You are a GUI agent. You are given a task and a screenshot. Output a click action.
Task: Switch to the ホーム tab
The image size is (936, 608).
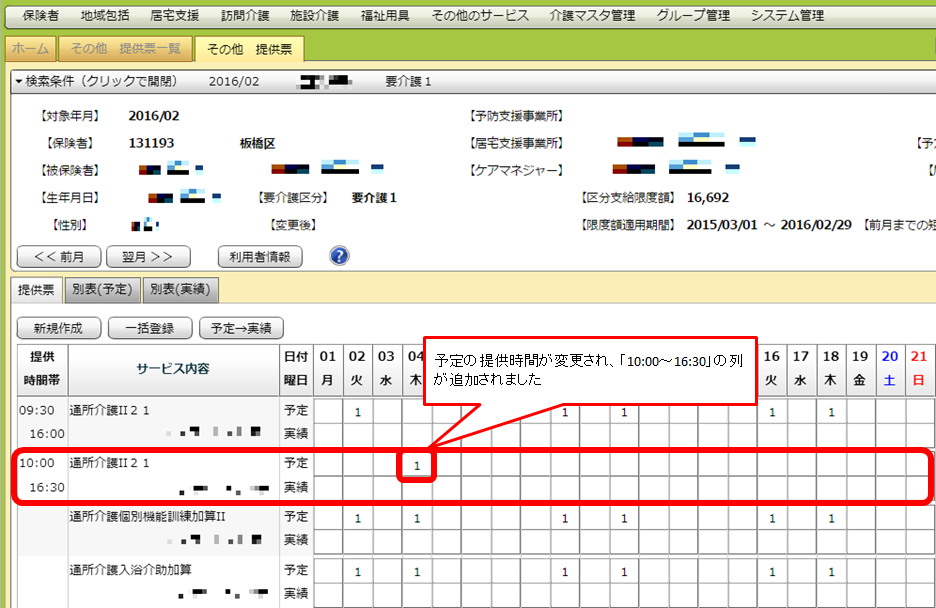(x=30, y=49)
